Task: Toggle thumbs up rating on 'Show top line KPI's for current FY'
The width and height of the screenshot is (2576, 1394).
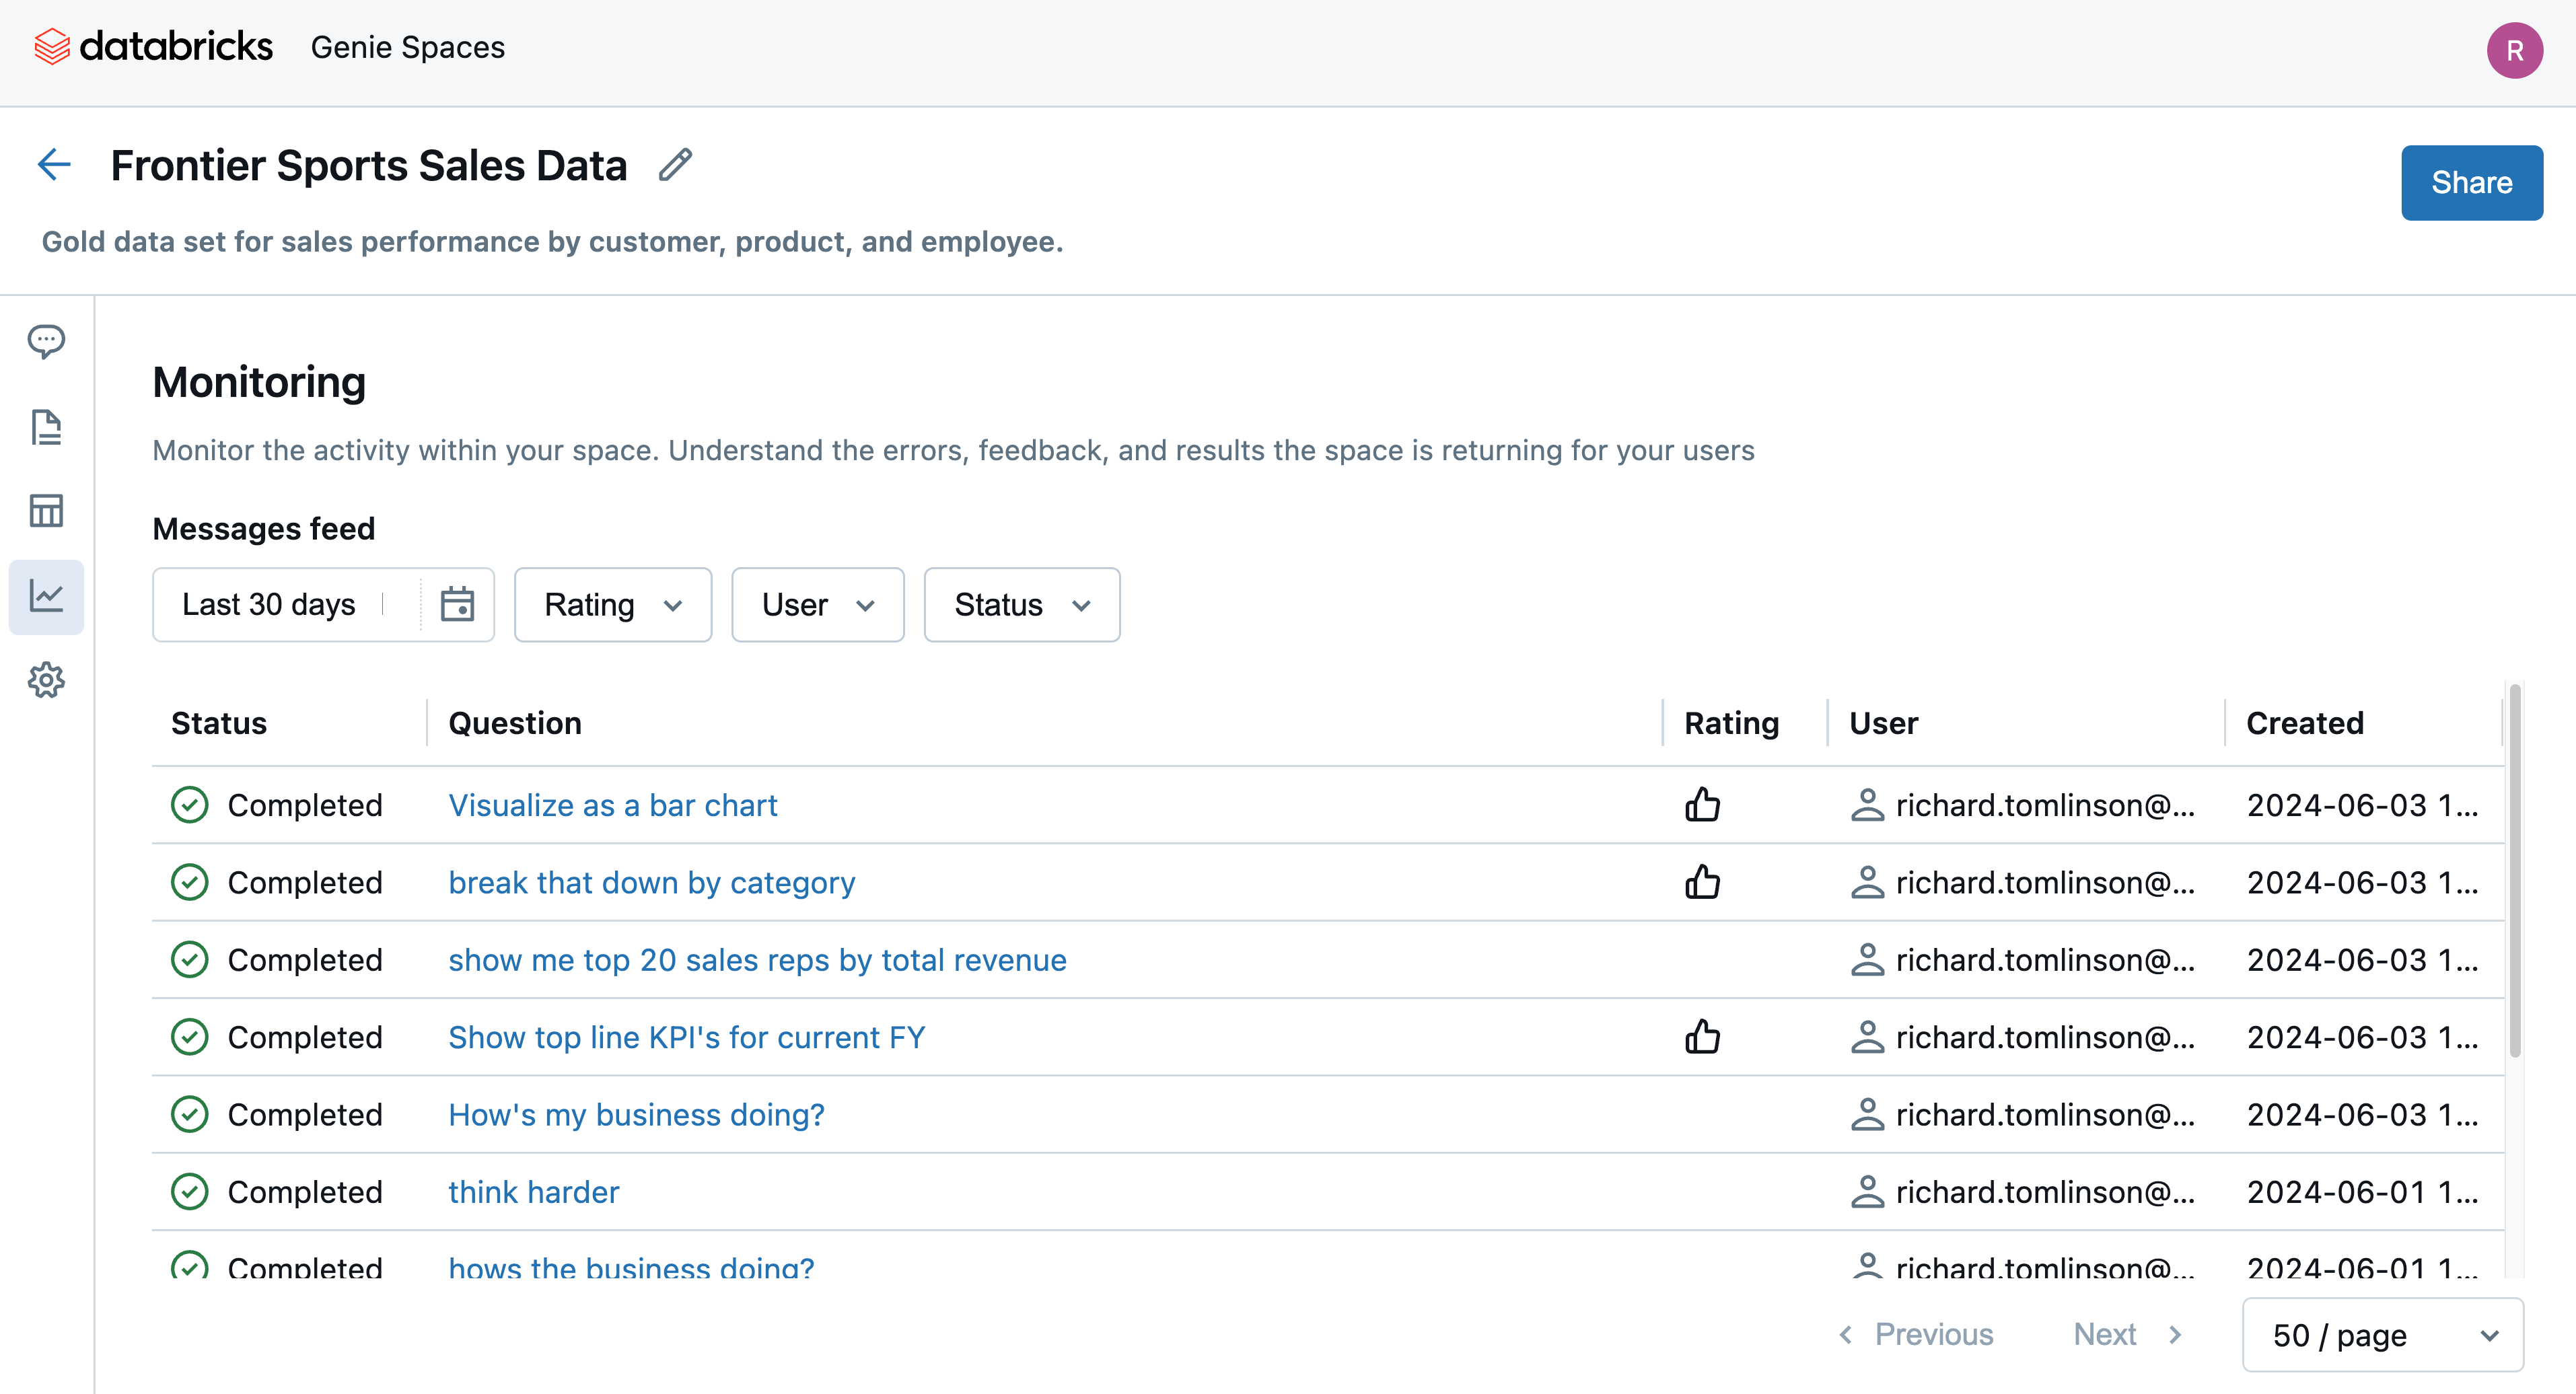Action: coord(1704,1037)
